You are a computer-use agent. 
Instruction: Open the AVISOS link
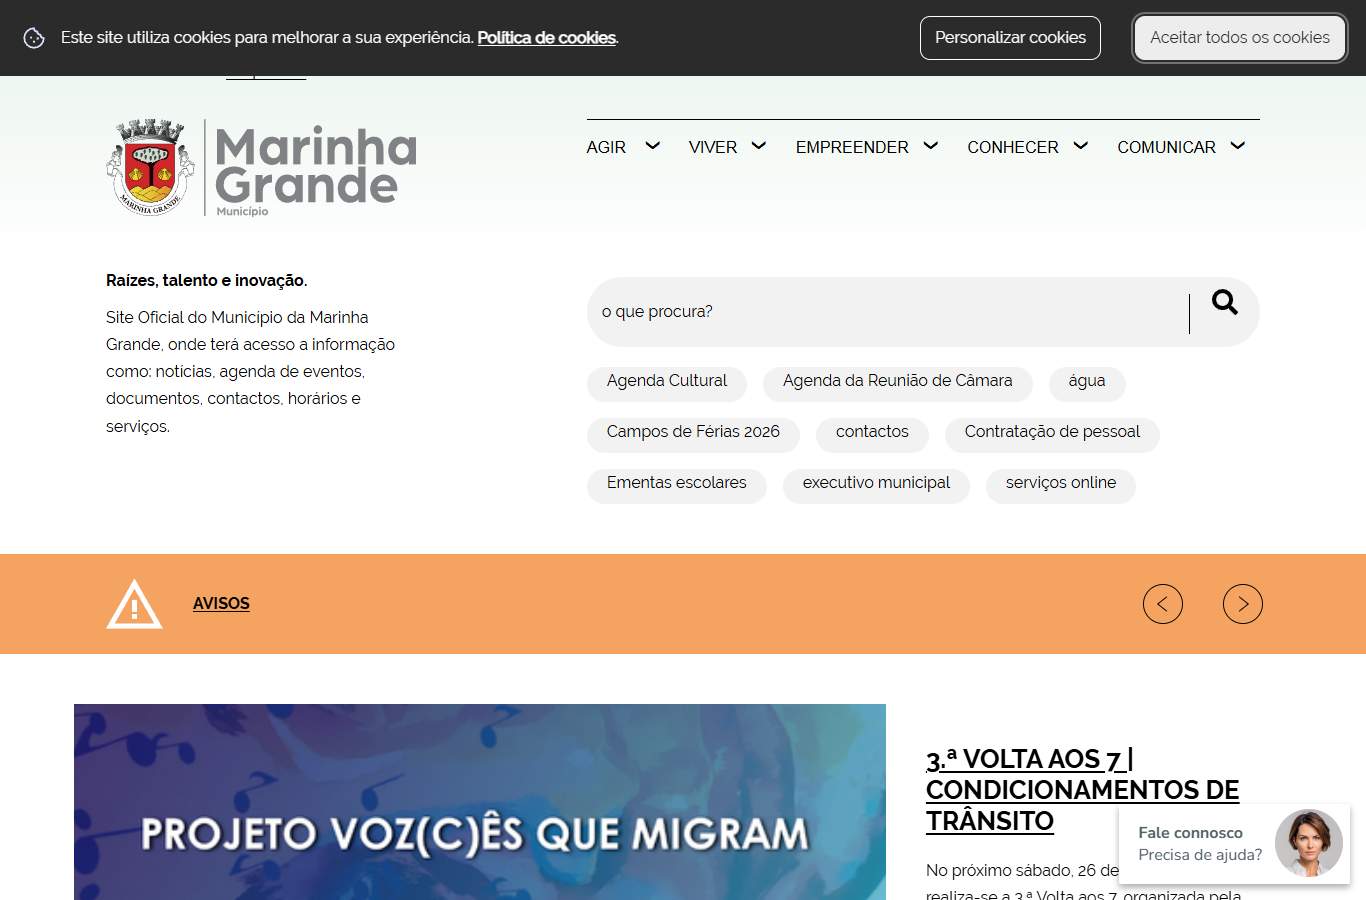[221, 604]
